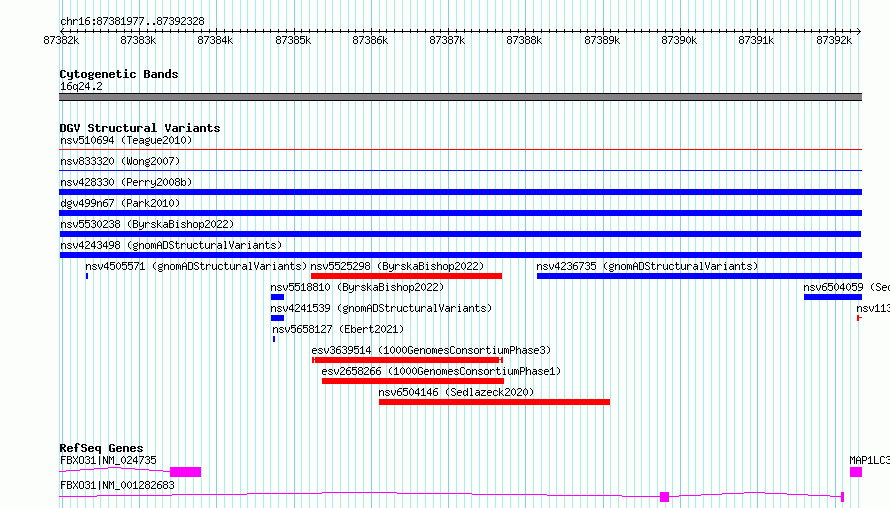Click the red bar under esv3639514

pyautogui.click(x=407, y=360)
